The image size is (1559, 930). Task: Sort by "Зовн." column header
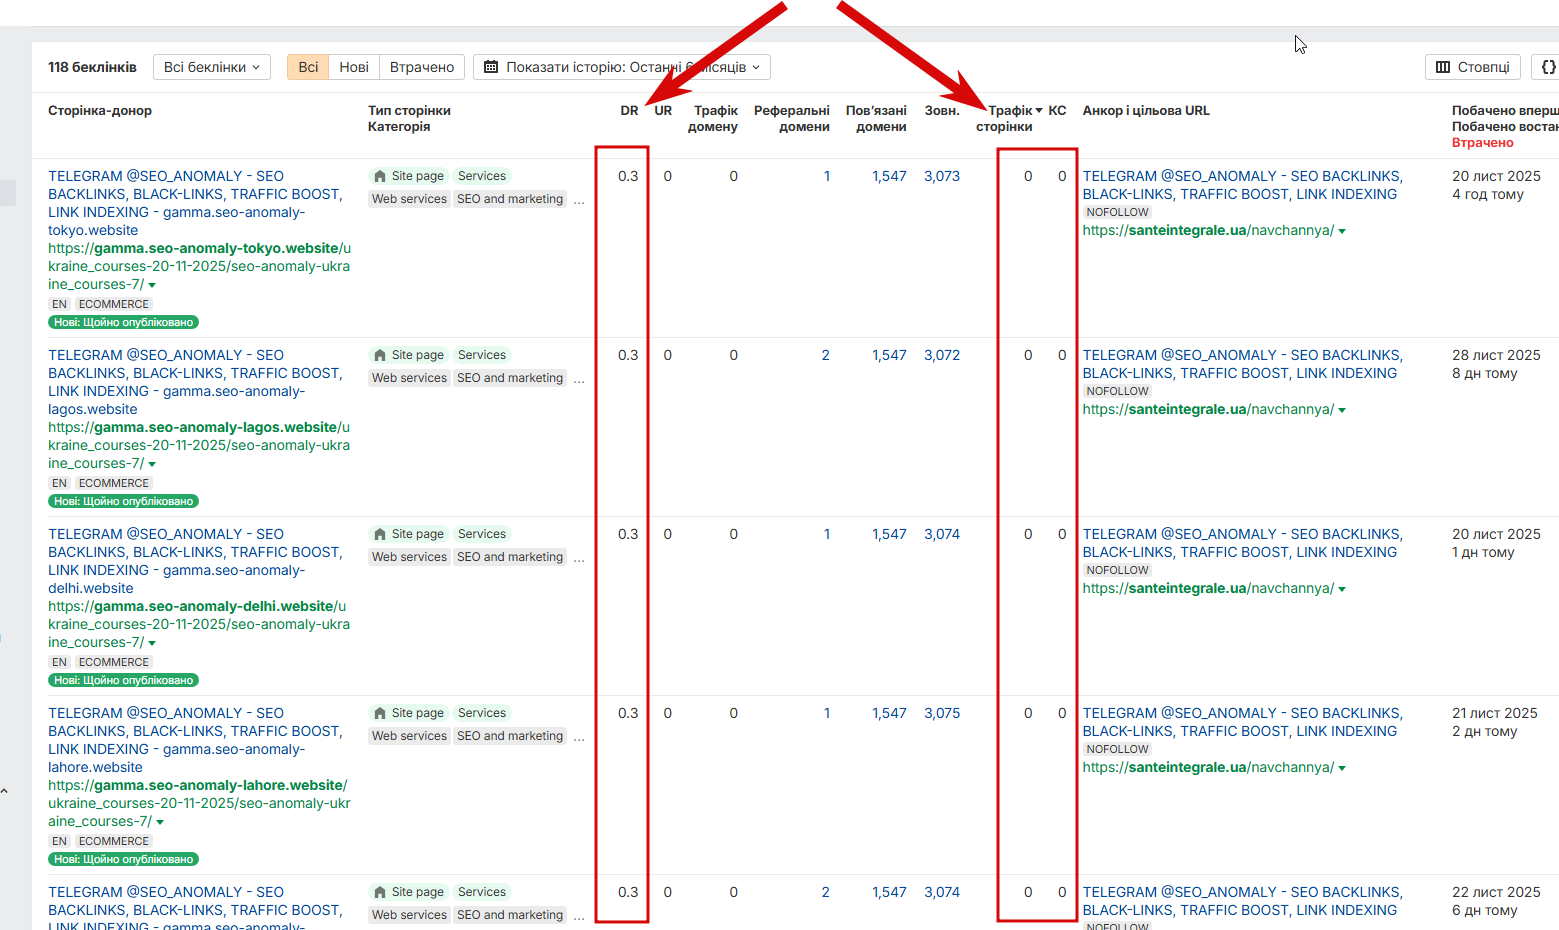coord(942,111)
